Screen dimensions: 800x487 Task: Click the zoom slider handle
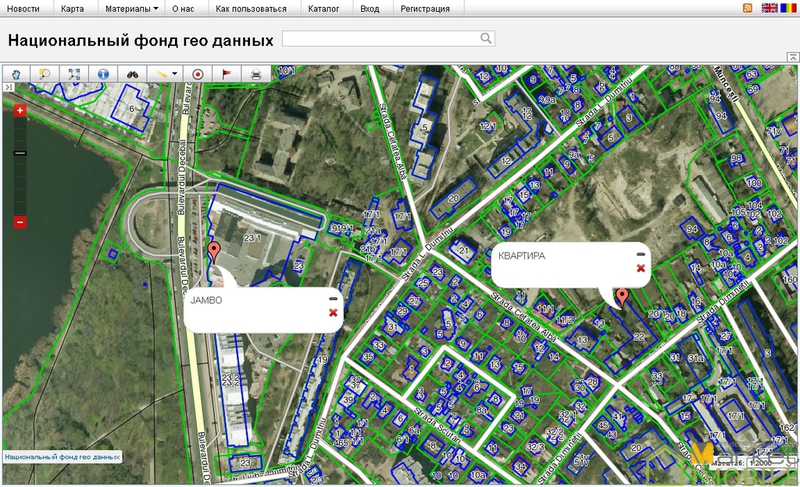(x=19, y=153)
